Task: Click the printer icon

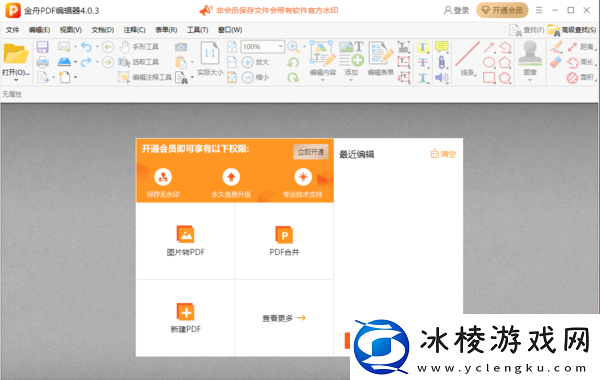Action: click(x=42, y=62)
